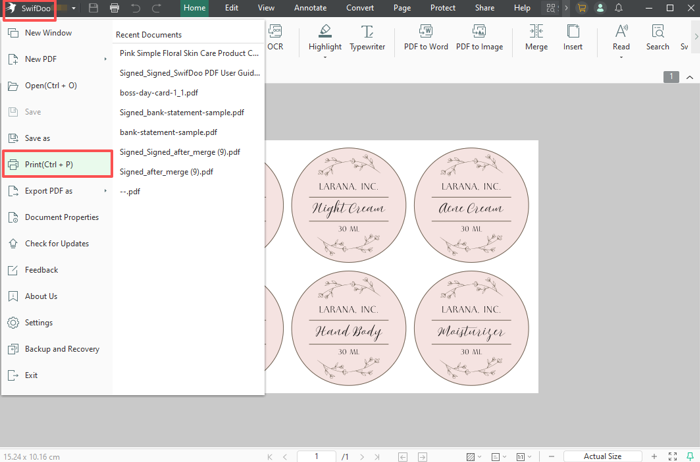Image resolution: width=700 pixels, height=462 pixels.
Task: Click the PDF to Image icon
Action: [479, 32]
